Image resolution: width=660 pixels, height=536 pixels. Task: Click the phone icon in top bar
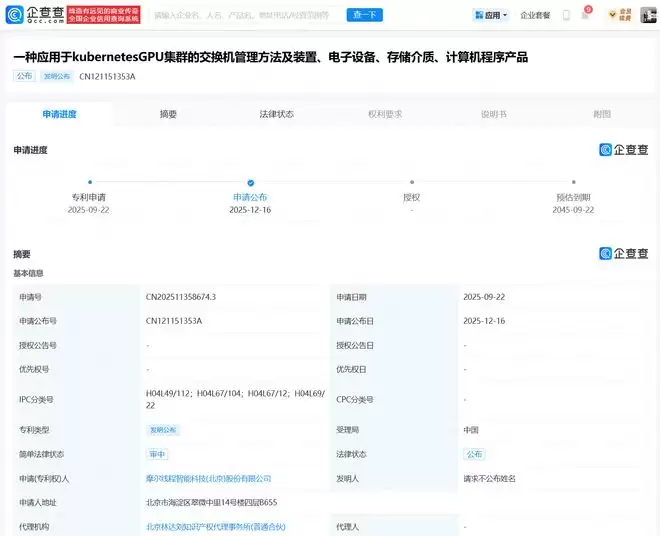click(566, 15)
